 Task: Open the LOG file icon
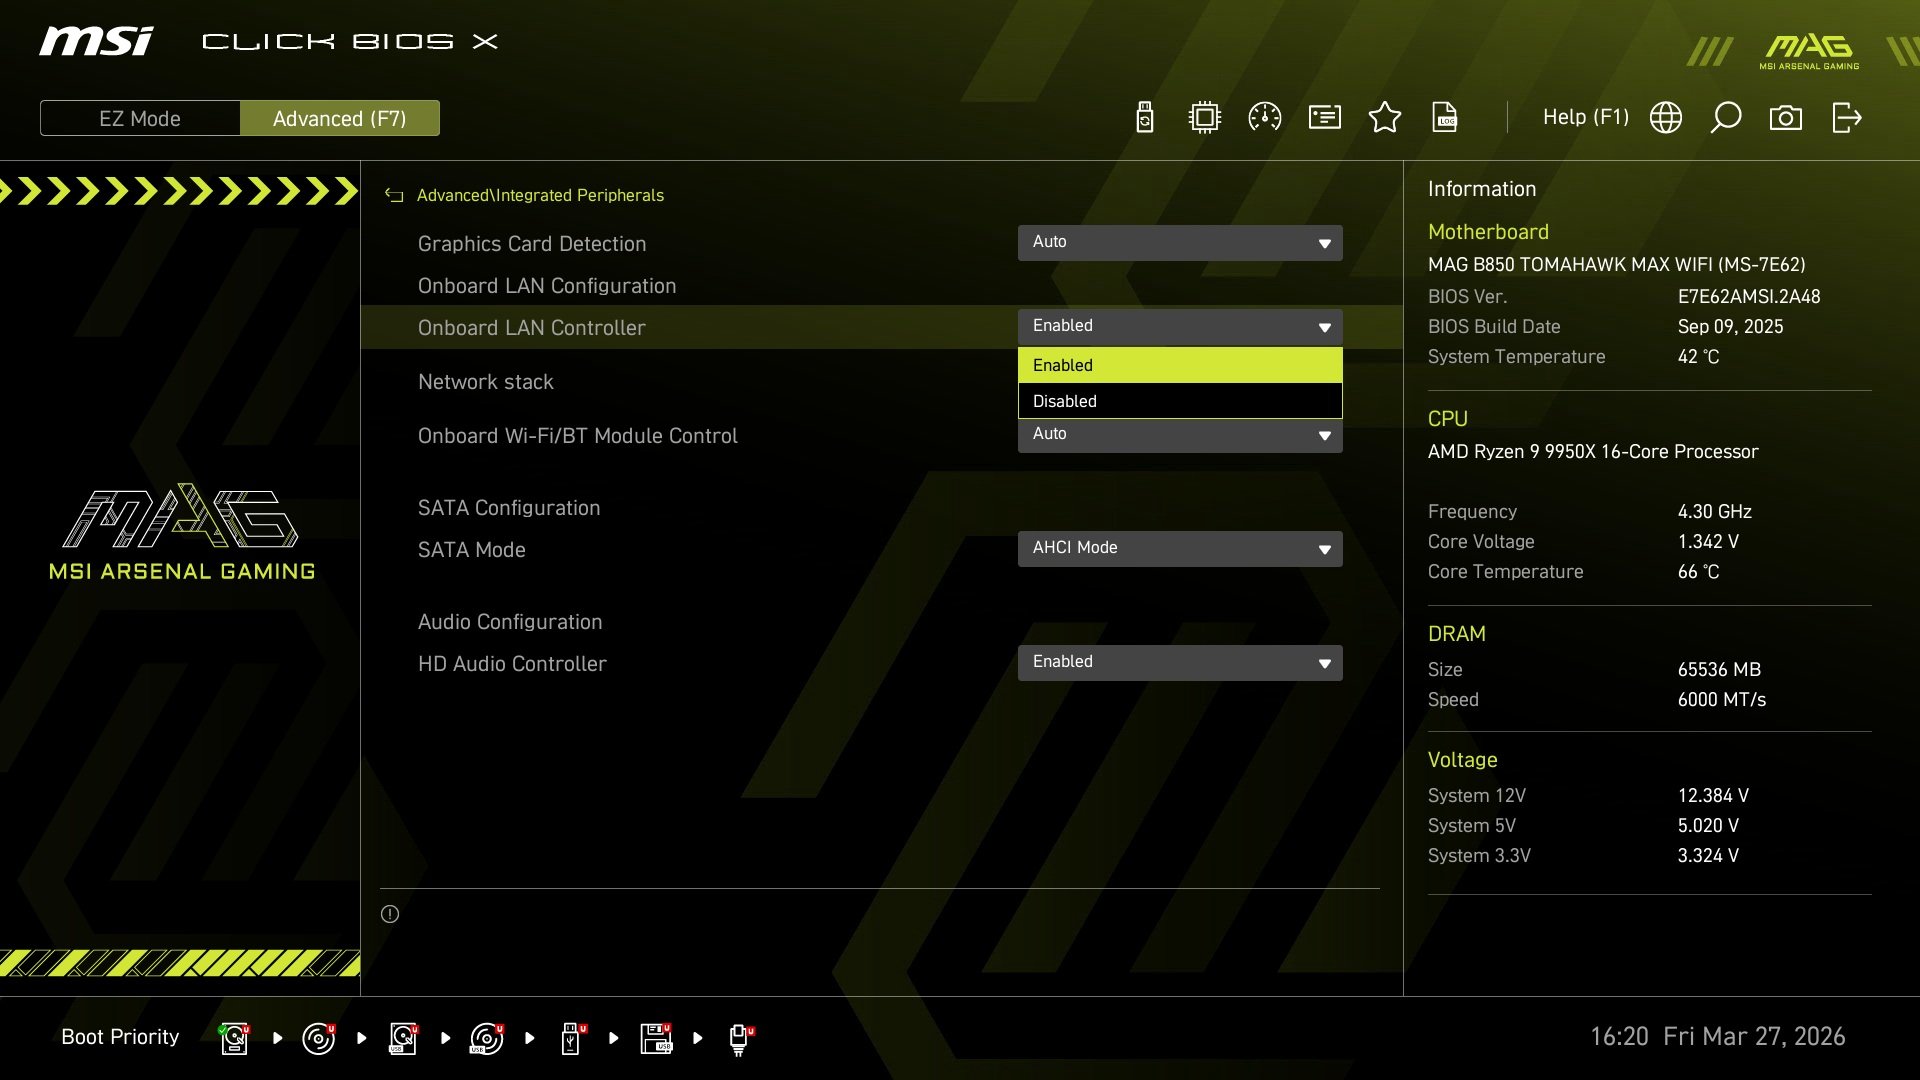tap(1445, 118)
